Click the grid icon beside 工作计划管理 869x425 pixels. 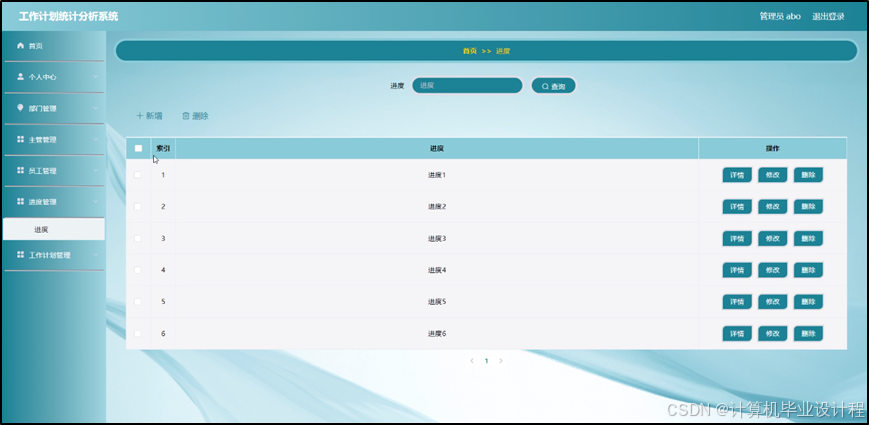[21, 254]
